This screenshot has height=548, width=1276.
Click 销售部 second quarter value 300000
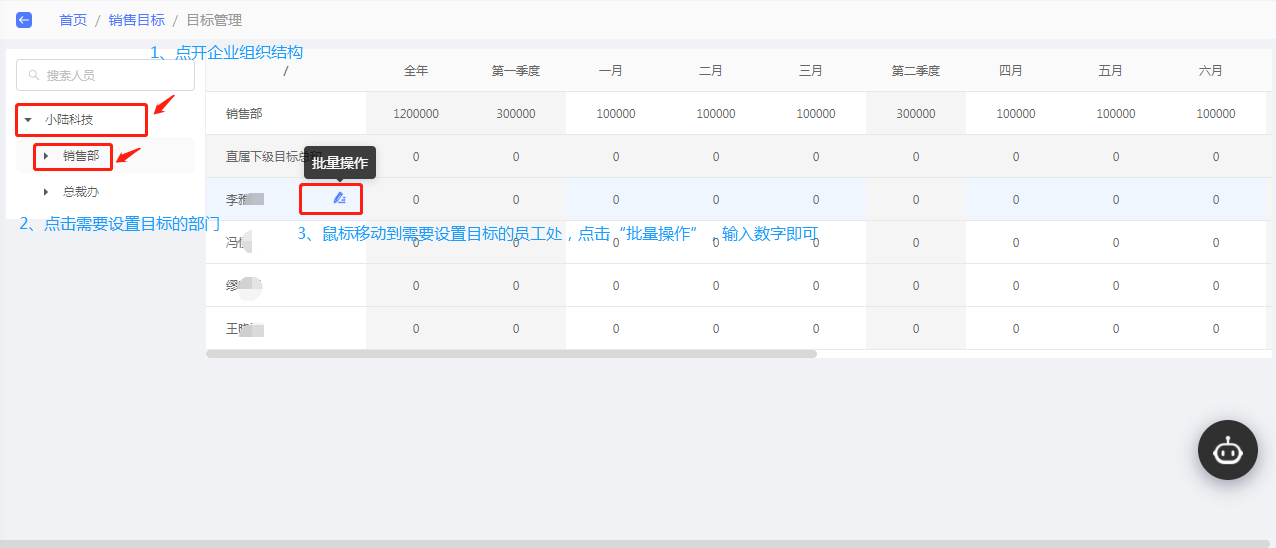(x=916, y=114)
